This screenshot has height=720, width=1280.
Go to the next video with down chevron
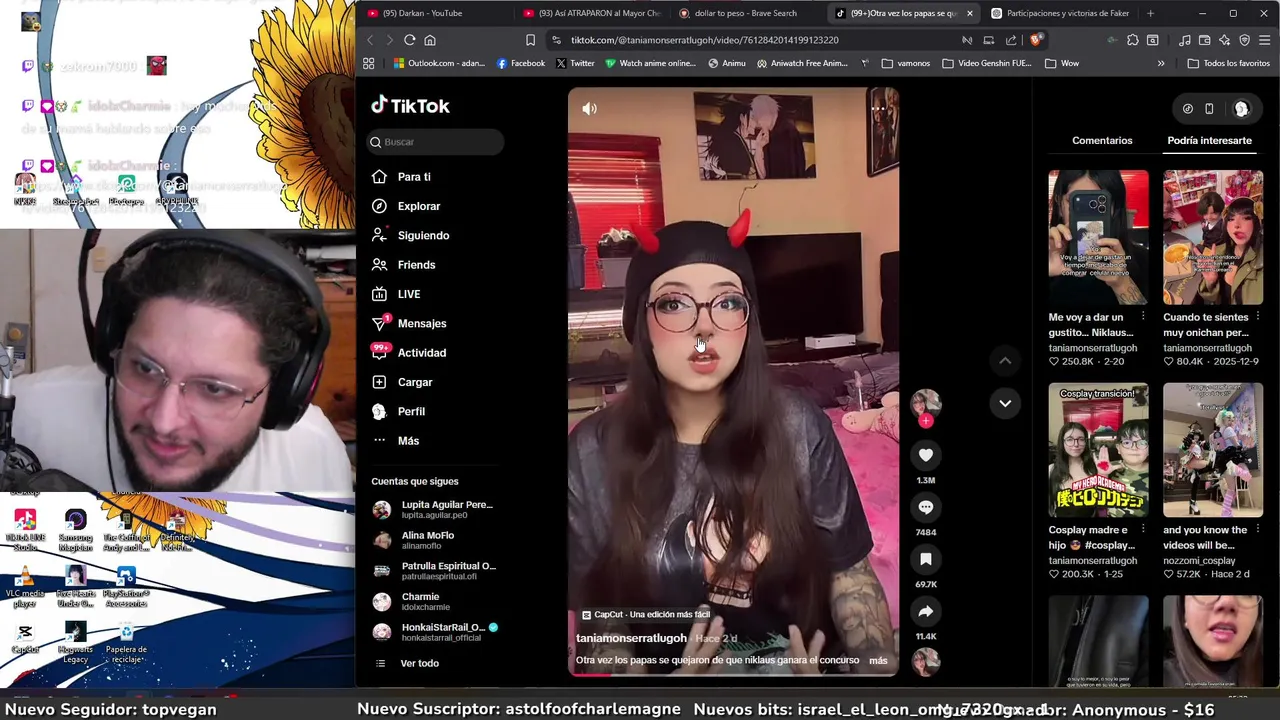1005,403
